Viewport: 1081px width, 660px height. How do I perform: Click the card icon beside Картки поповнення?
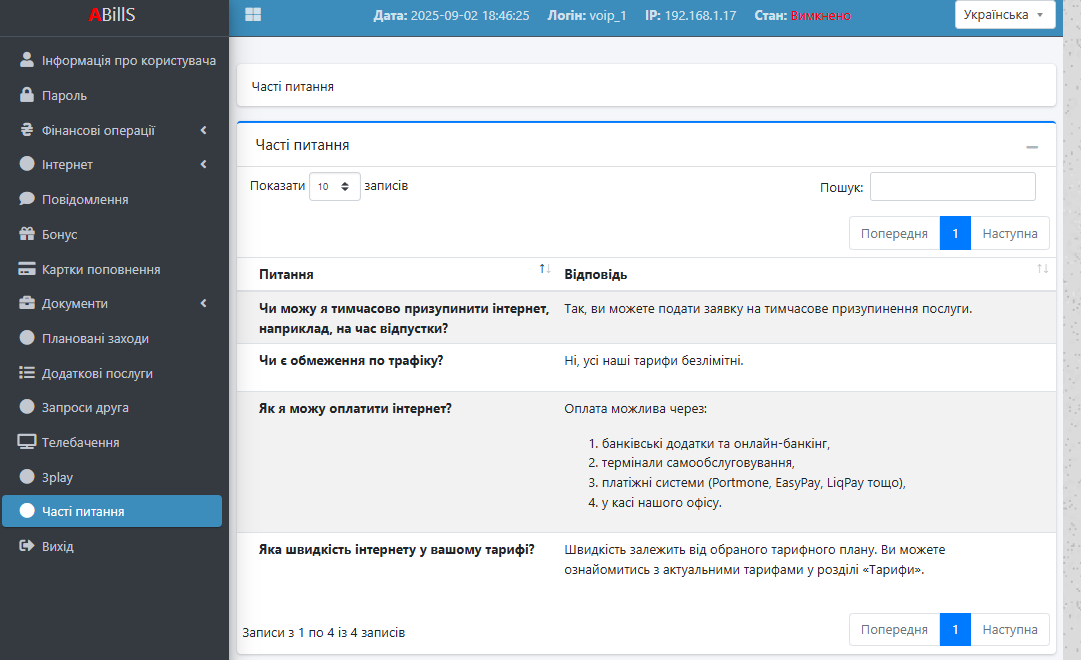point(27,269)
